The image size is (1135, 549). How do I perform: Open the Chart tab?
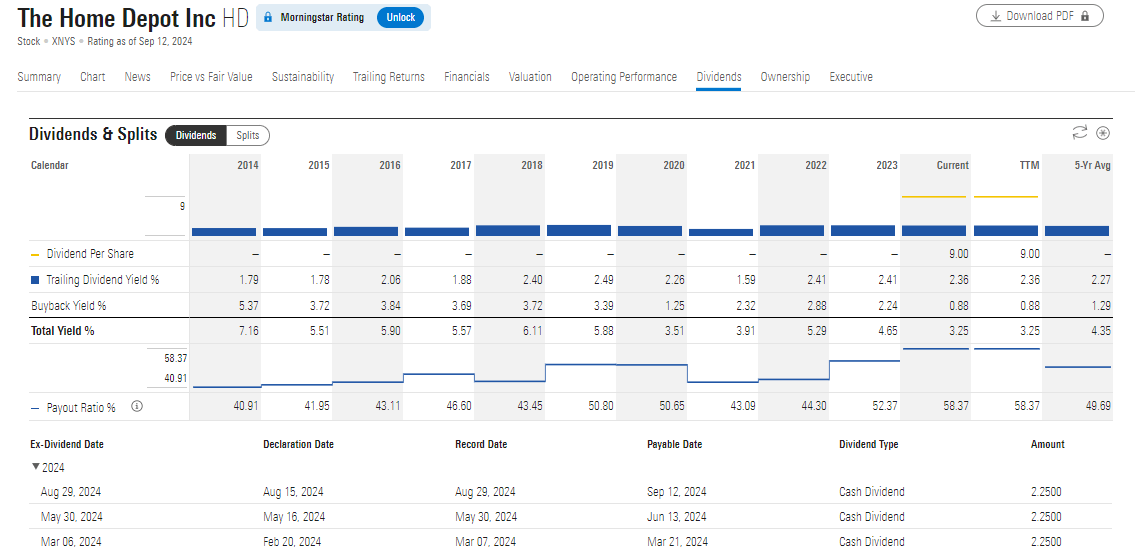click(x=93, y=77)
